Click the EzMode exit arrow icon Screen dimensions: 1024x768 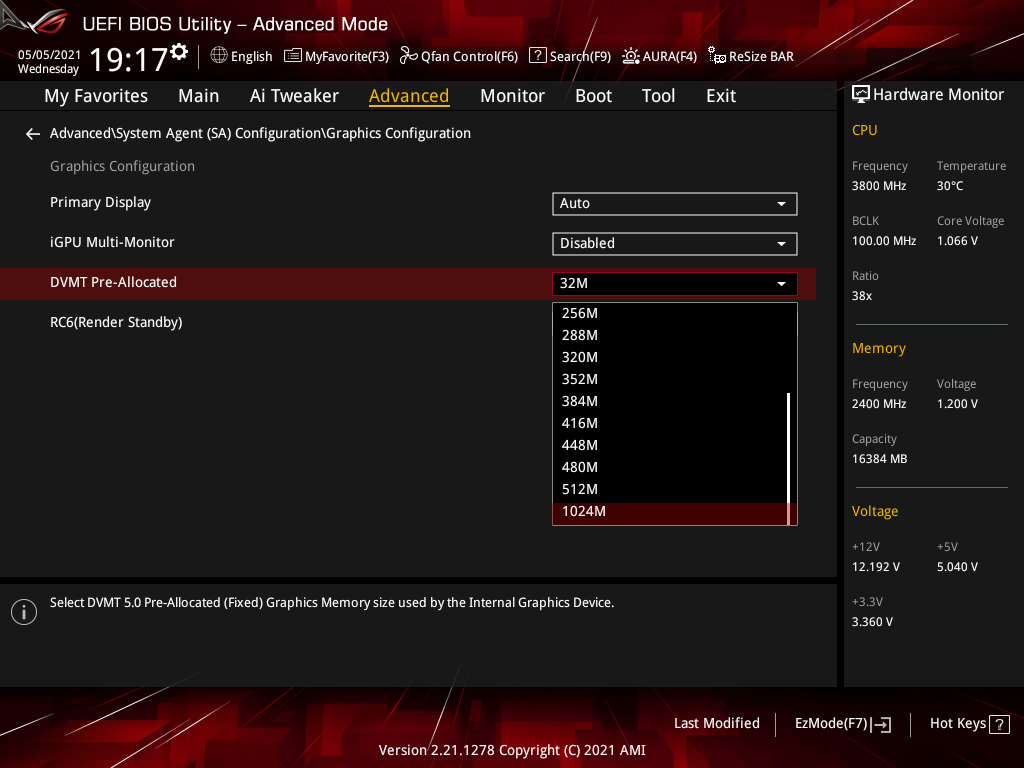point(881,724)
